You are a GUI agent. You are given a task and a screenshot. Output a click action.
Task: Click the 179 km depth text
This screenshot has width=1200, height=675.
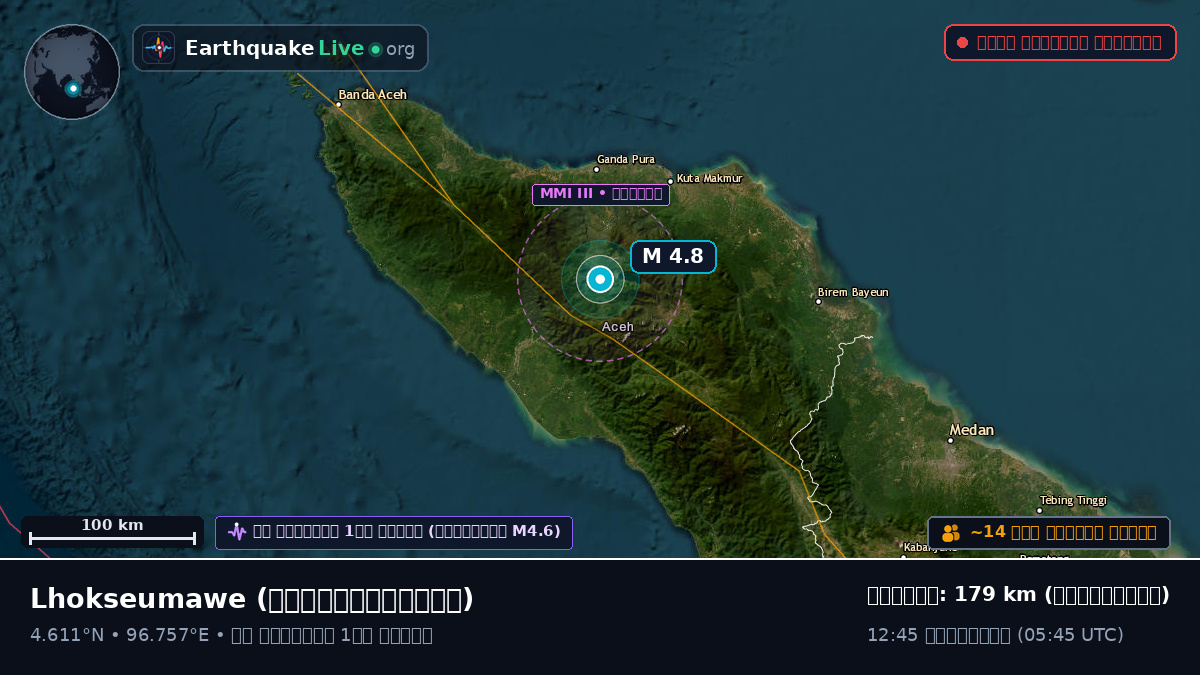pos(1018,595)
